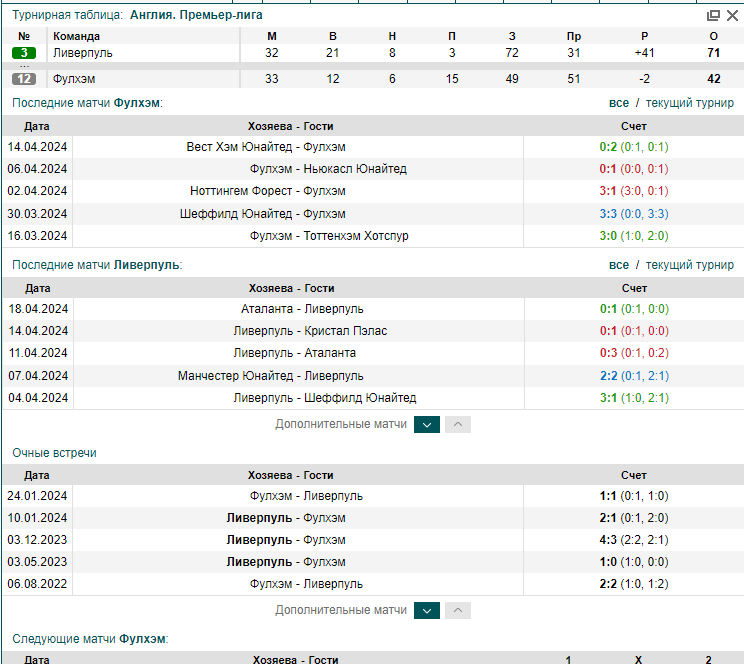Click match 'Шеффилд Юнайтед - Фулхэм'
744x664 pixels.
262,214
